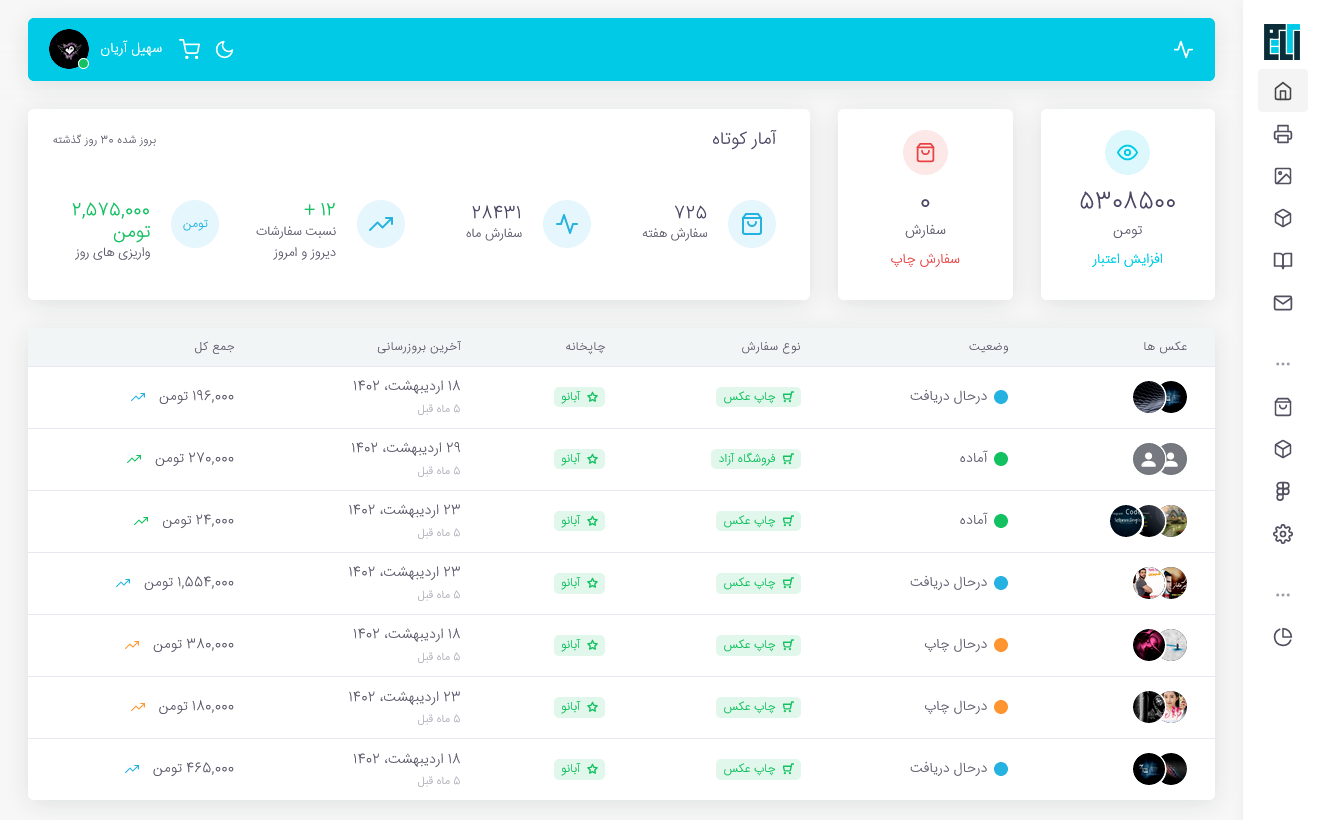Click افزایش اعتبار link
Viewport: 1323px width, 820px height.
(x=1127, y=259)
